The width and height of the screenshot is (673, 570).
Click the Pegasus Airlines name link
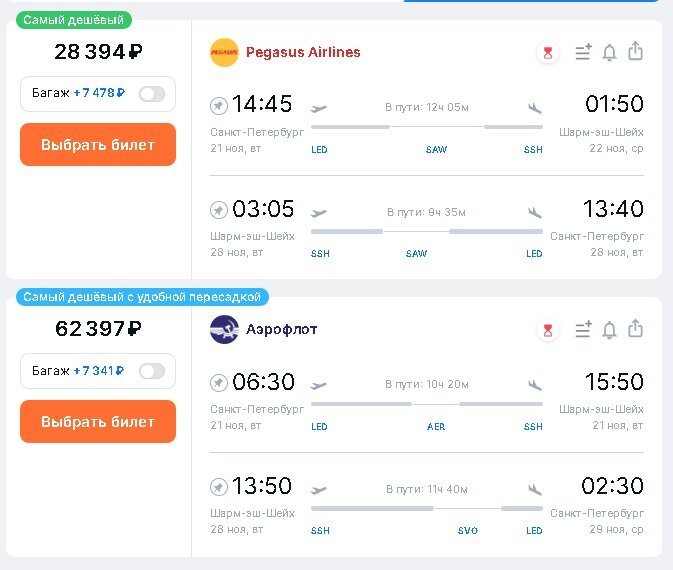(303, 52)
